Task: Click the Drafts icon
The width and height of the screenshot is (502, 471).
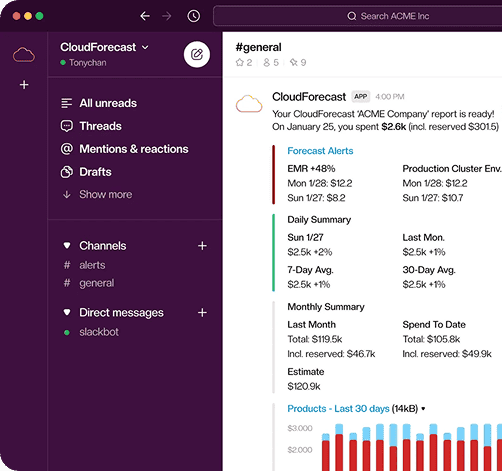Action: point(67,172)
